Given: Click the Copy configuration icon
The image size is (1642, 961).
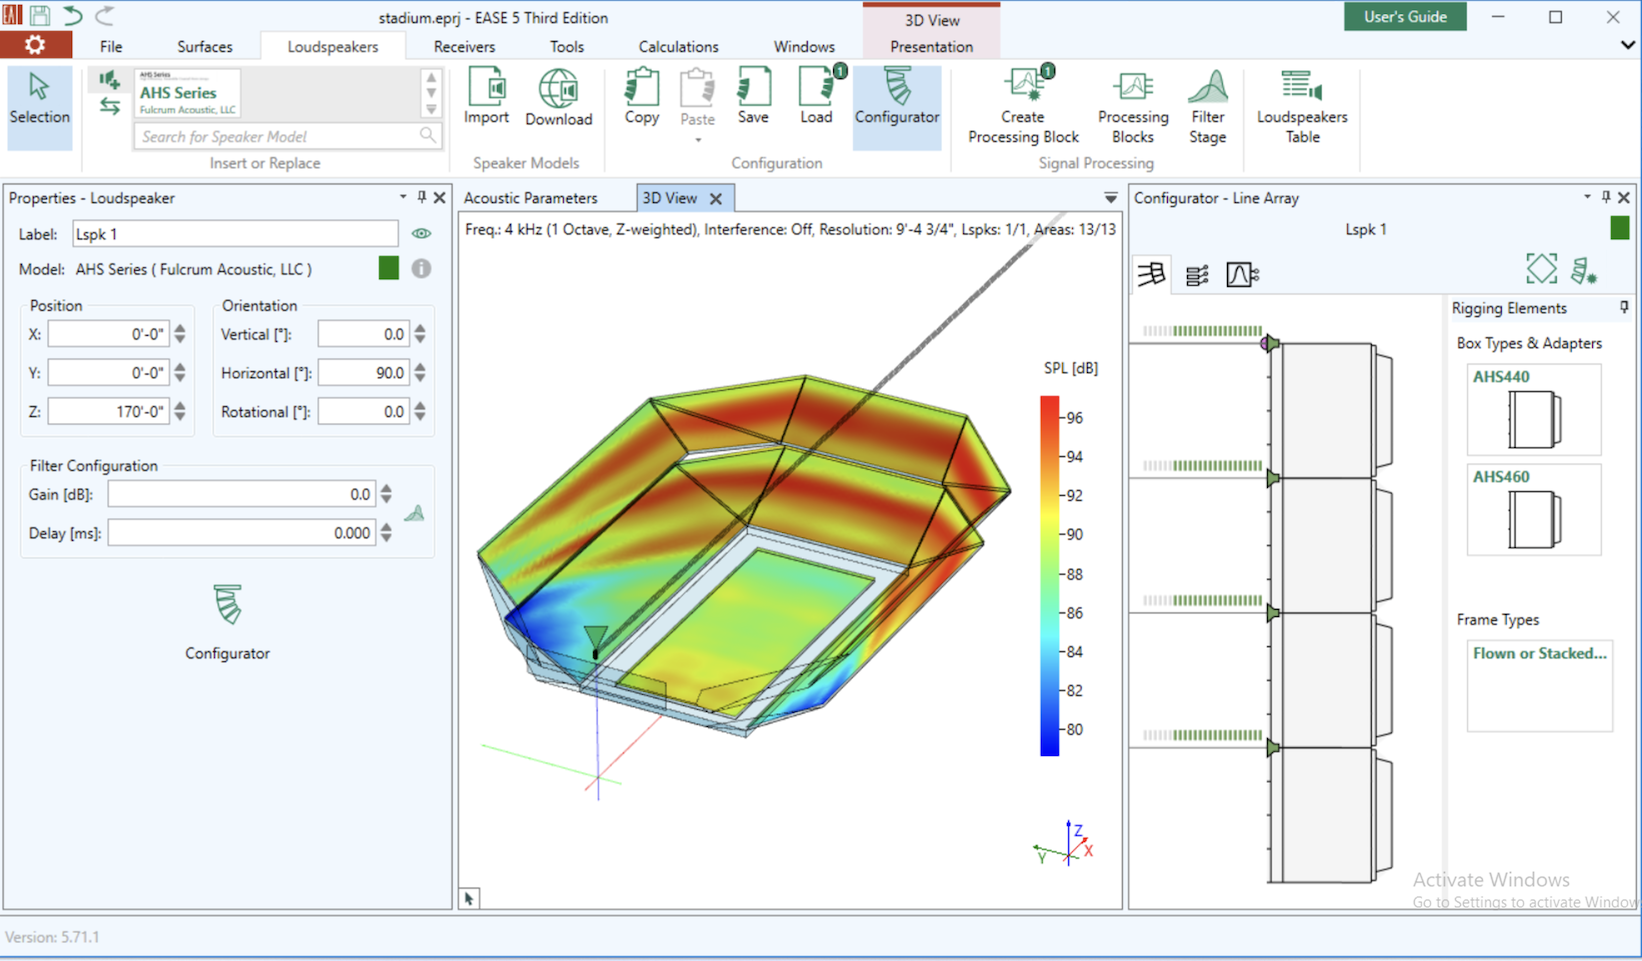Looking at the screenshot, I should (x=641, y=97).
